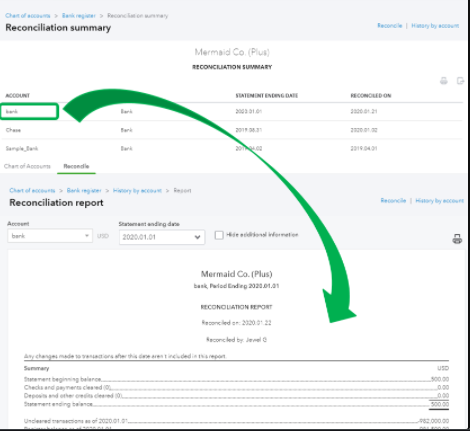Click reconciled date 2020.01.21

click(x=364, y=111)
